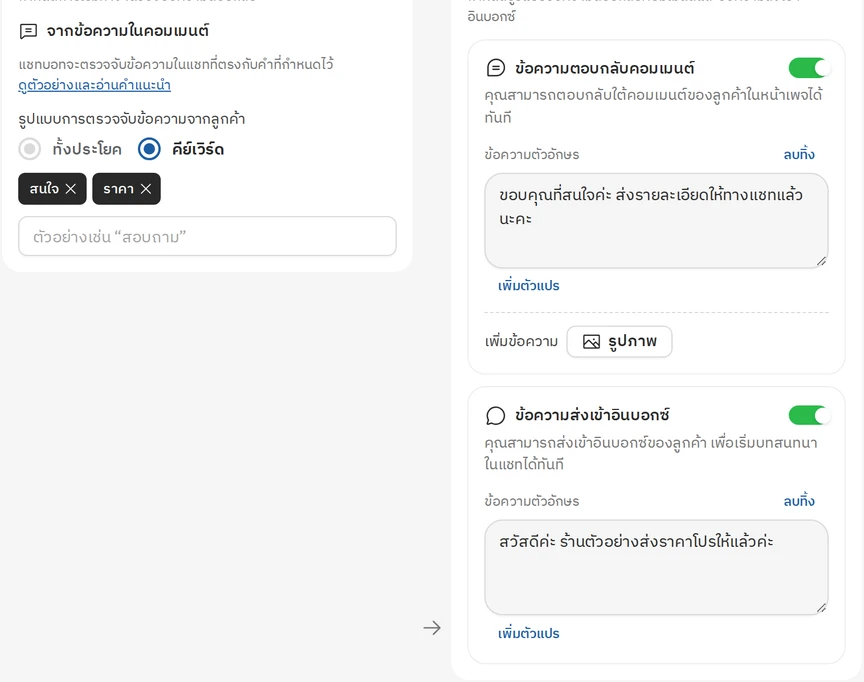Click ลบทิ้ง for the inbox message
This screenshot has height=682, width=864.
click(x=799, y=501)
